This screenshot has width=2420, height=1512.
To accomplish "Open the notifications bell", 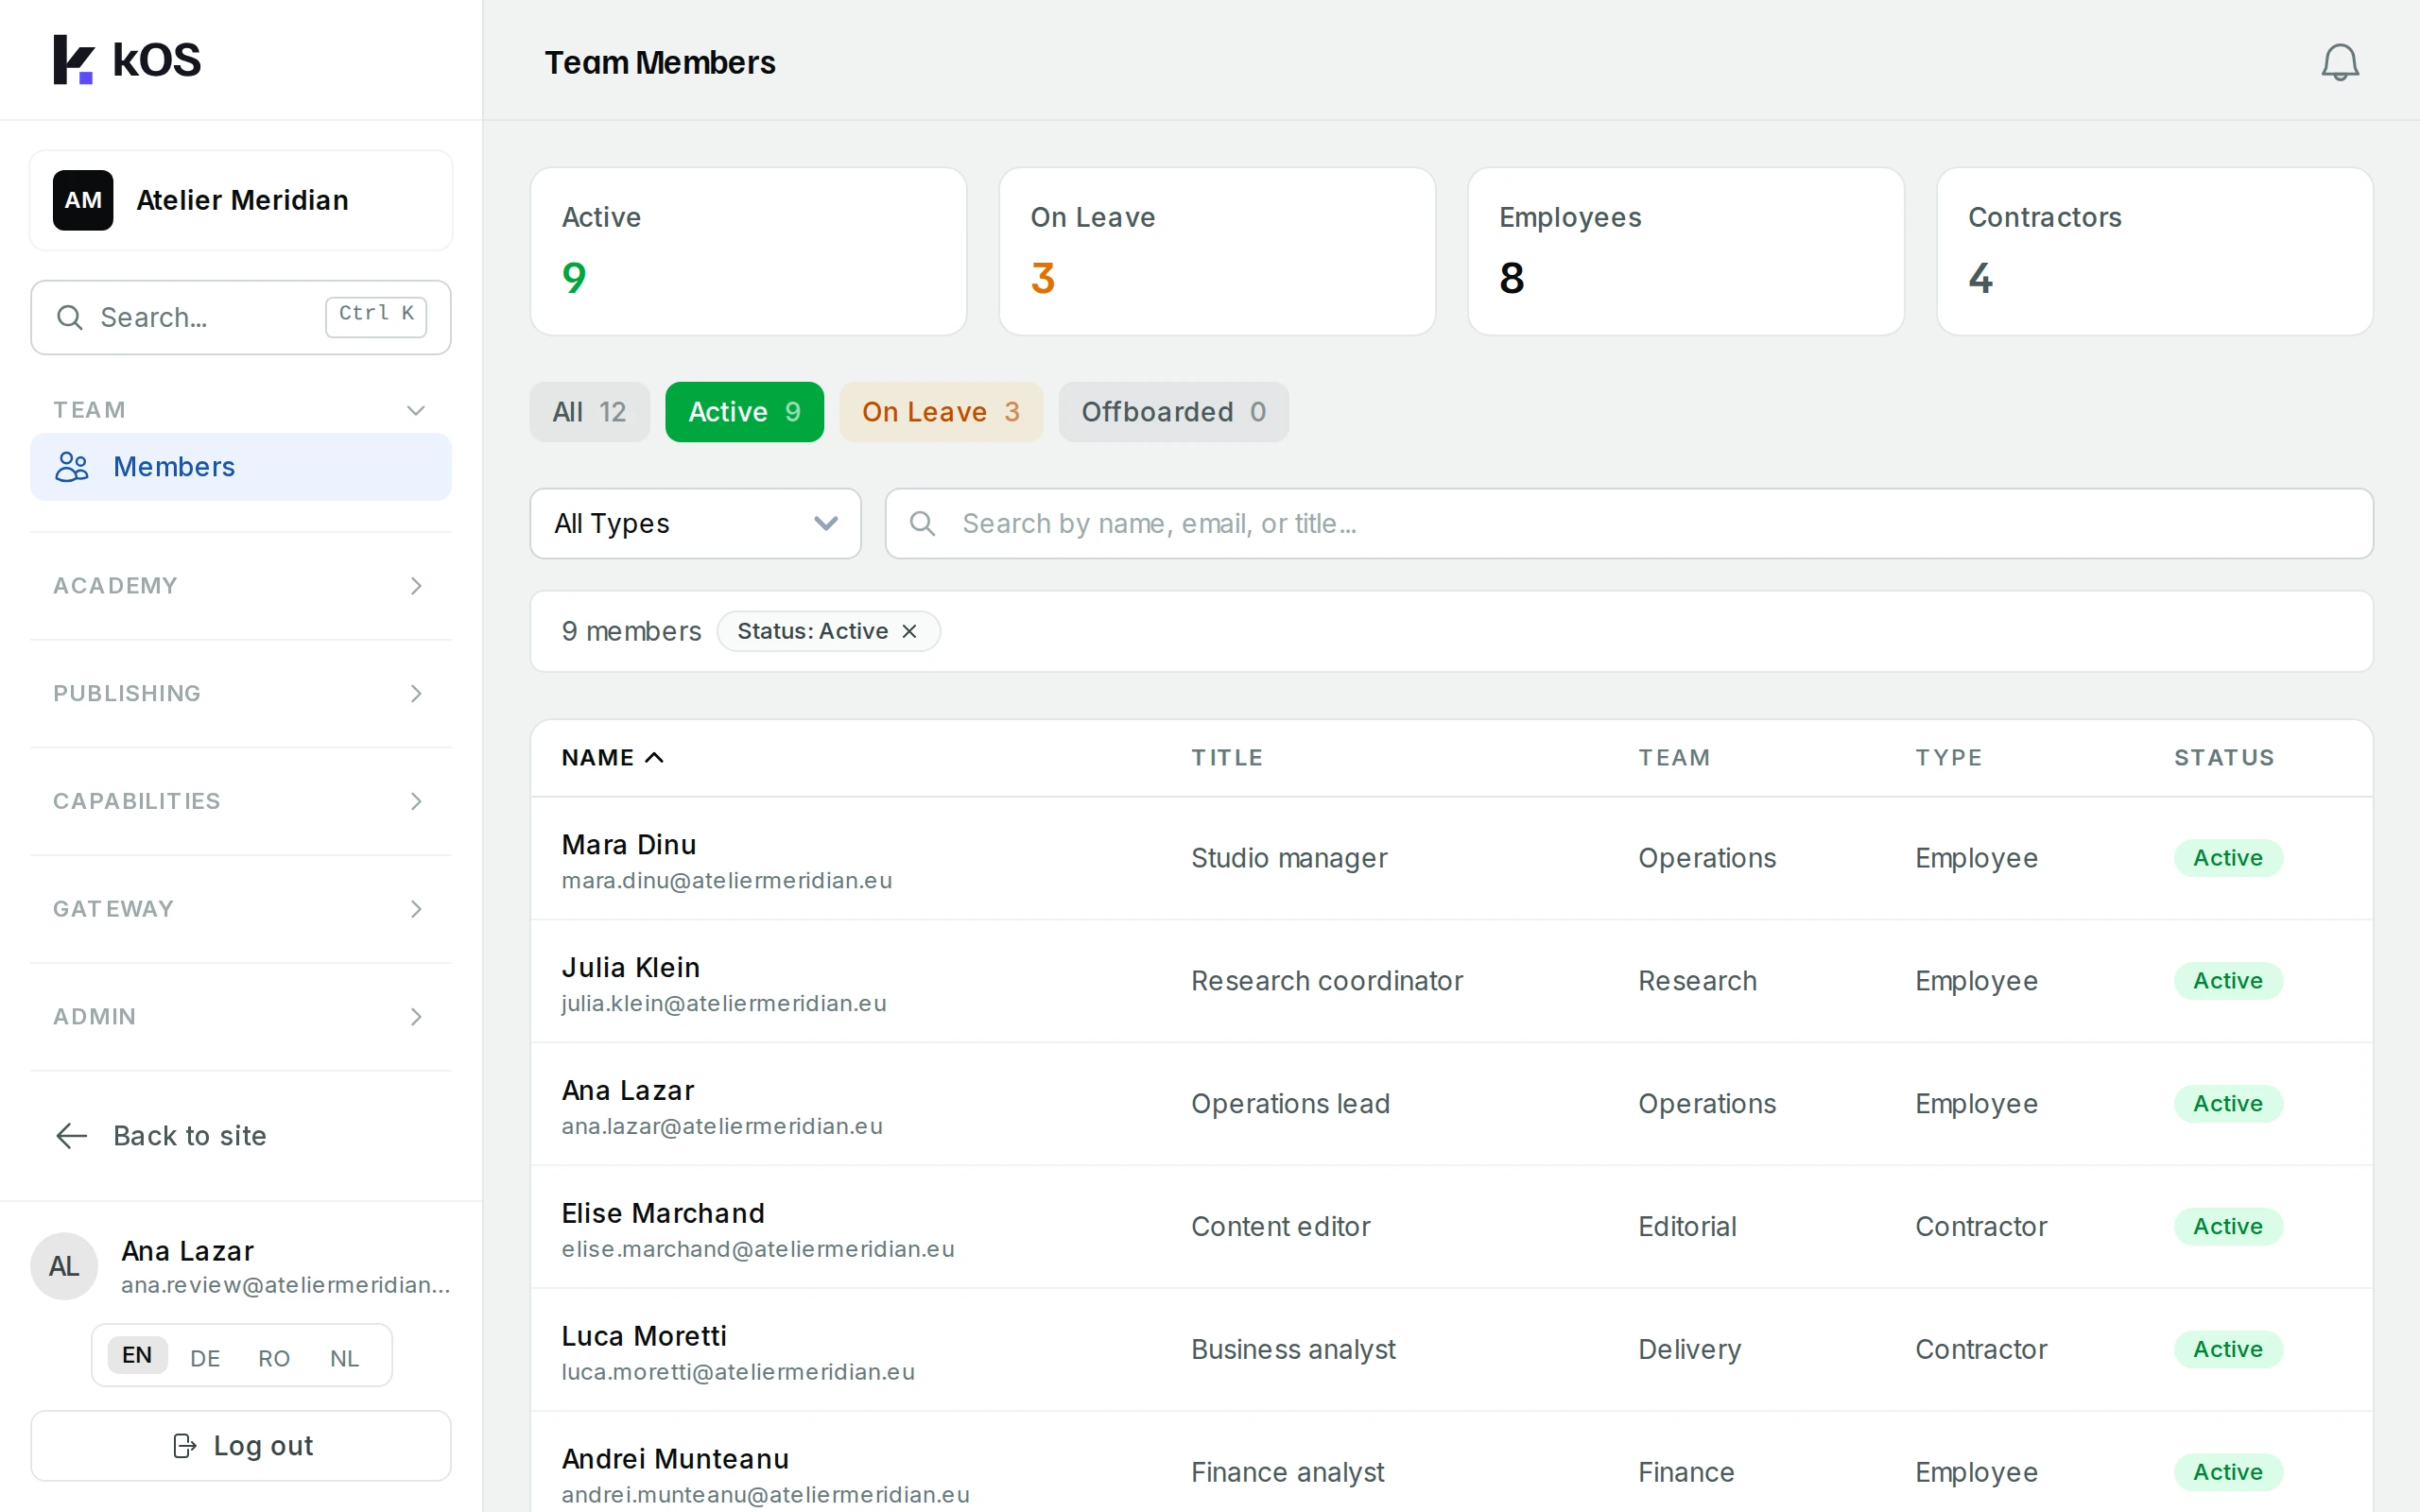I will tap(2339, 62).
